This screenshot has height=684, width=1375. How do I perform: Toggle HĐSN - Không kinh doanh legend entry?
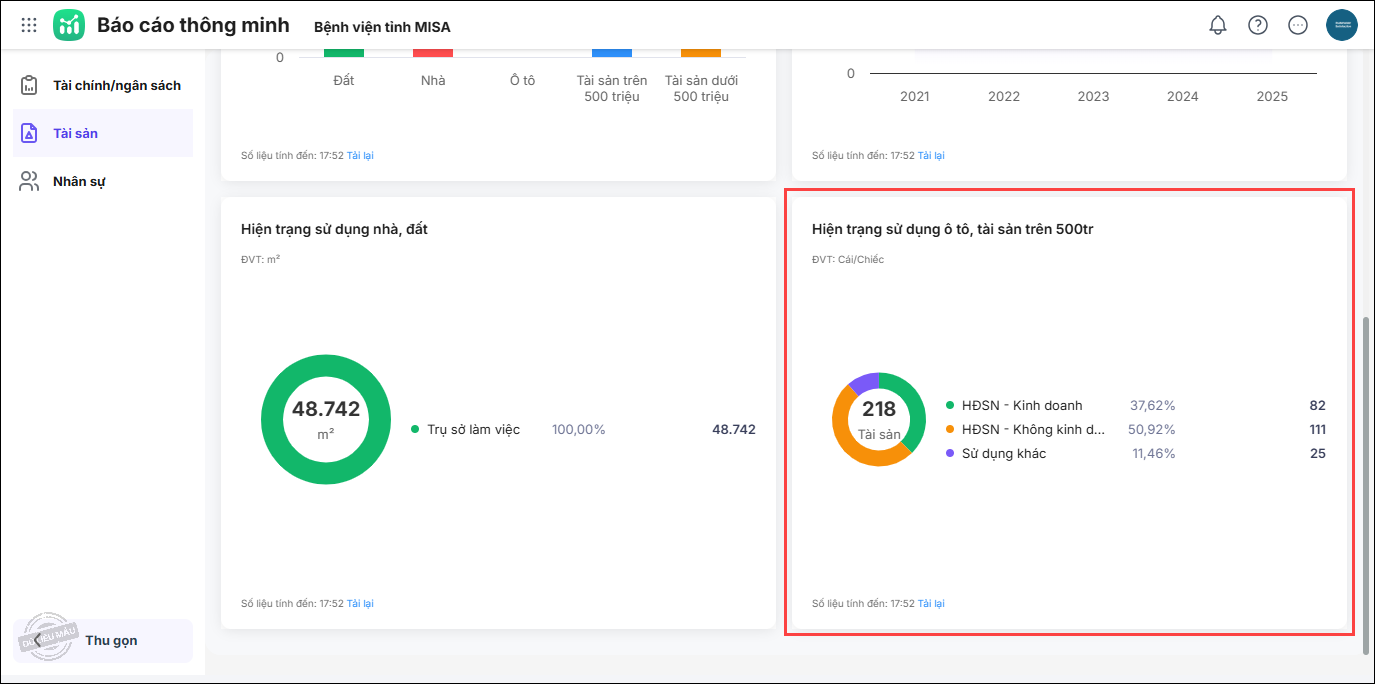[x=1032, y=429]
